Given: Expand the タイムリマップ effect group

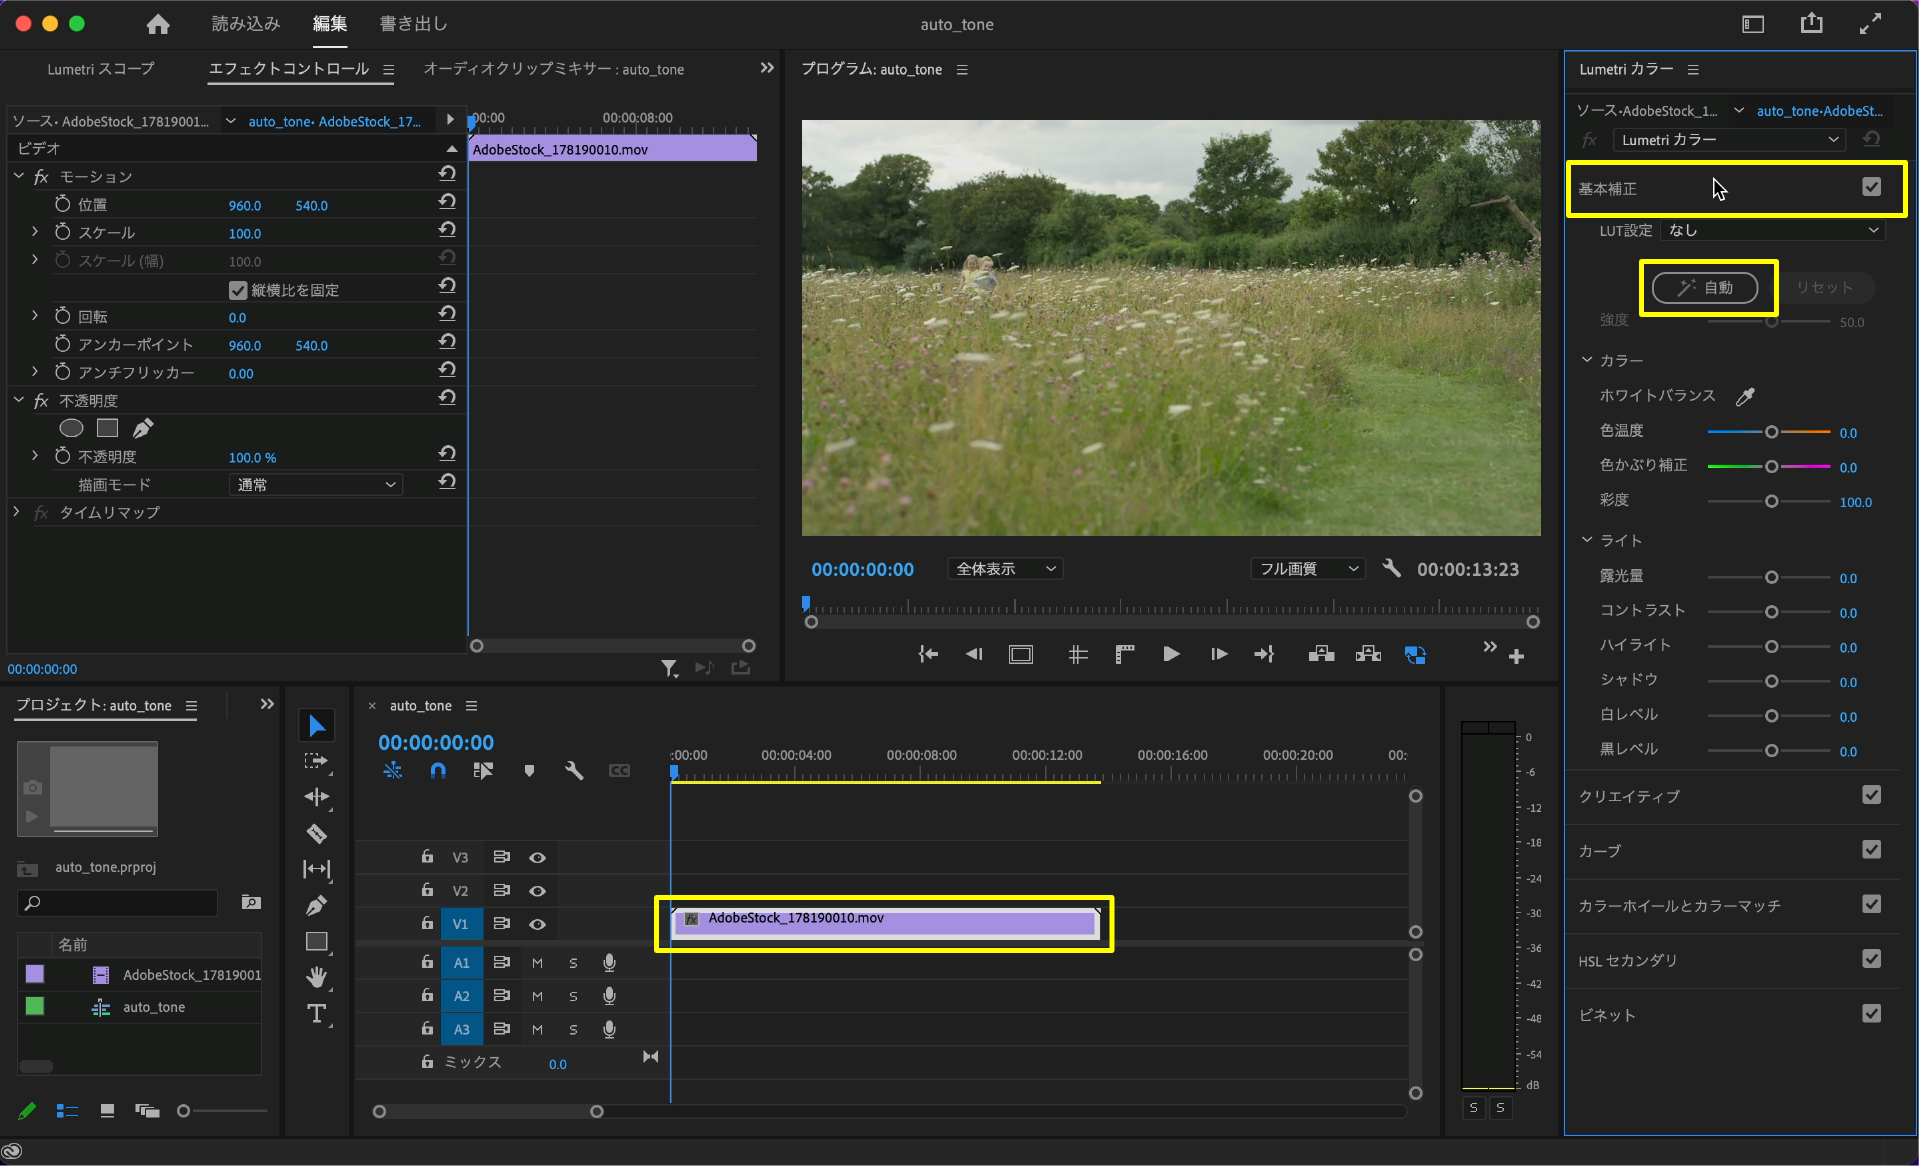Looking at the screenshot, I should [16, 512].
